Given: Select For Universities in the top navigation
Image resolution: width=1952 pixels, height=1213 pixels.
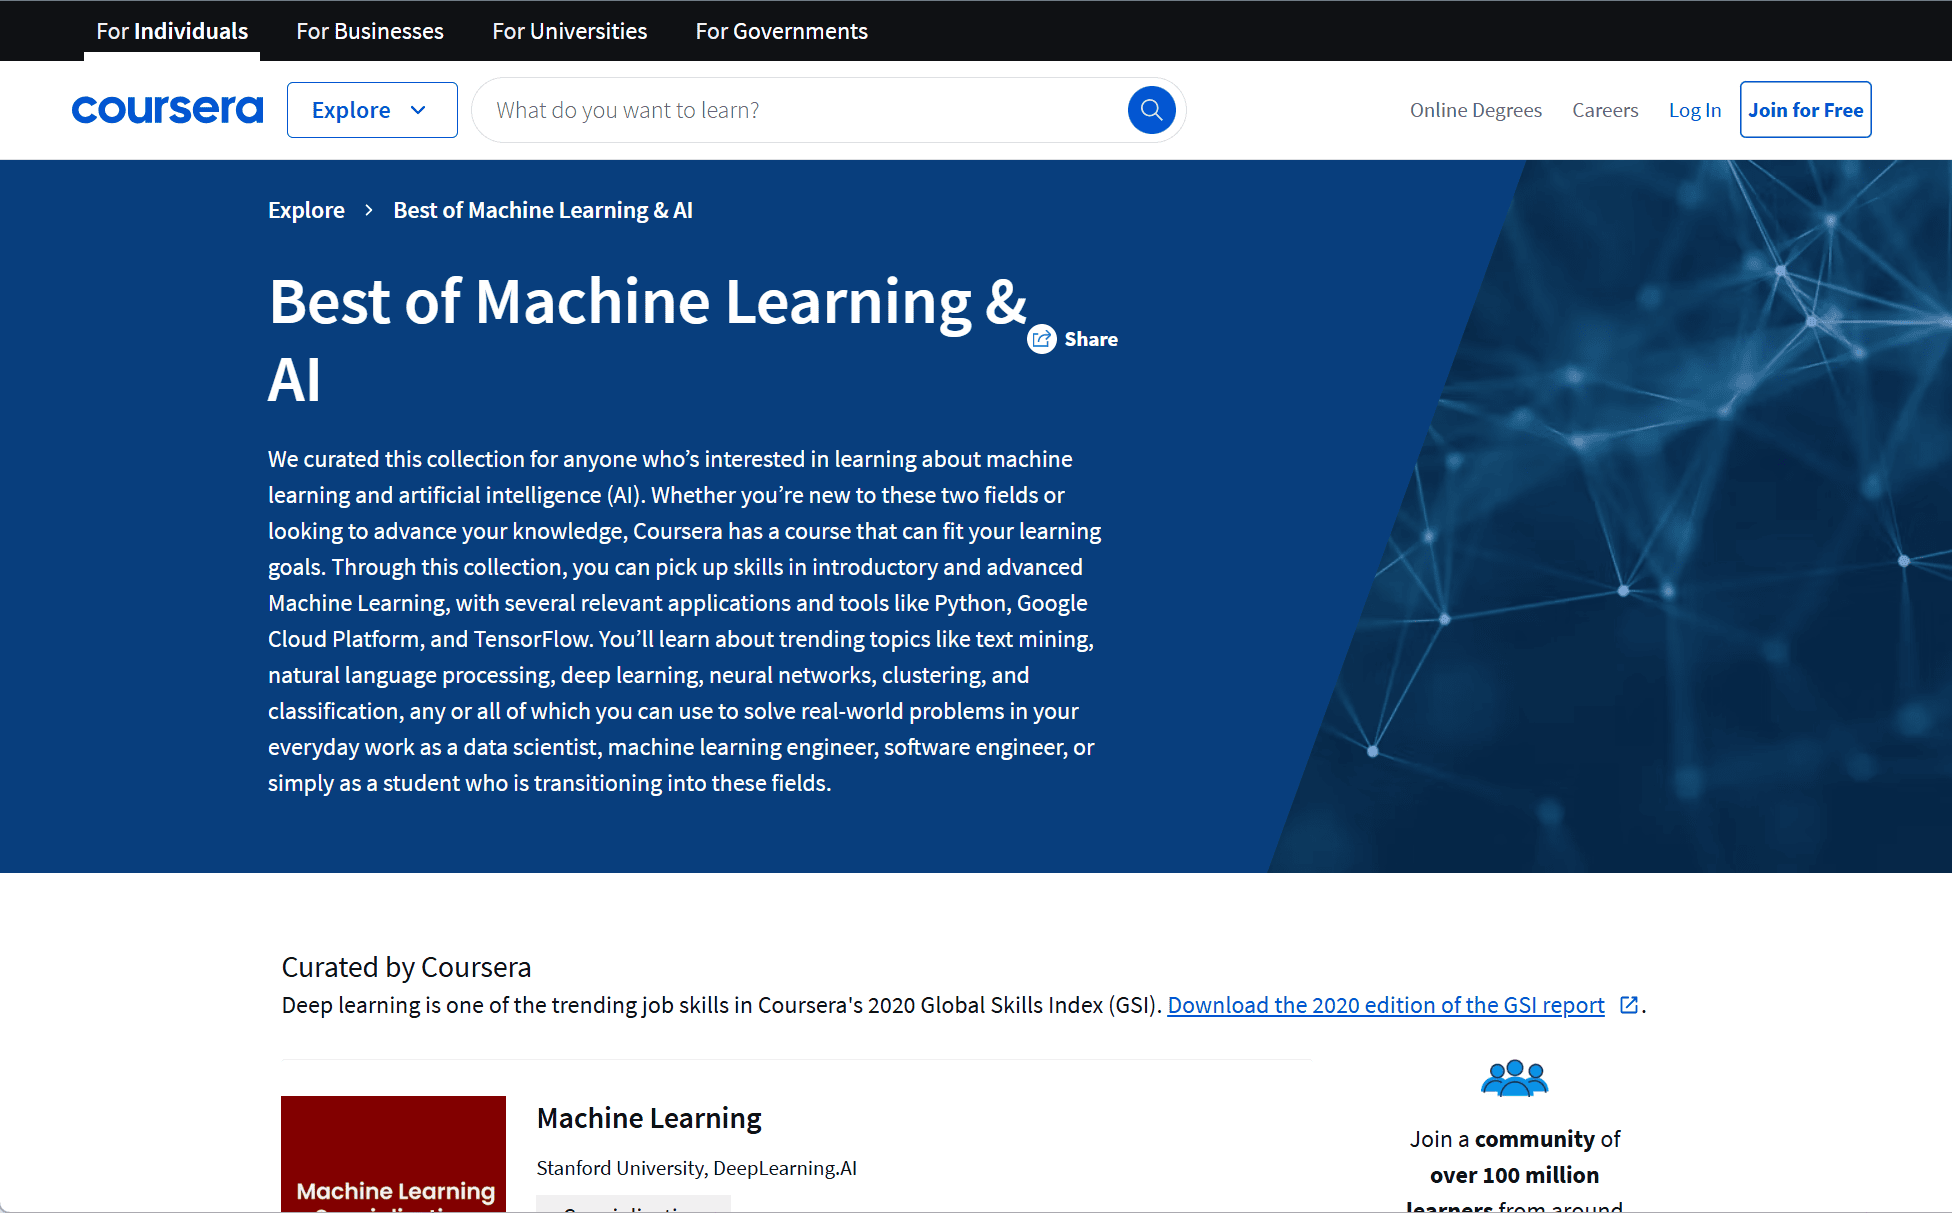Looking at the screenshot, I should 568,31.
